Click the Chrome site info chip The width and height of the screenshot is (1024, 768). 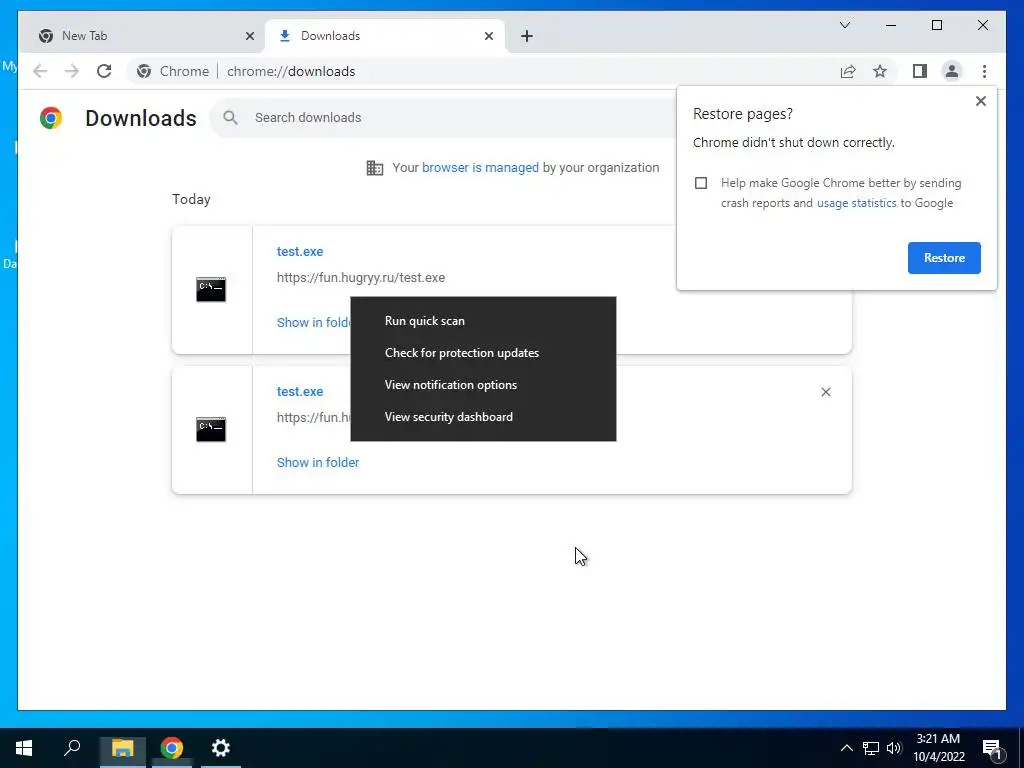click(x=173, y=71)
